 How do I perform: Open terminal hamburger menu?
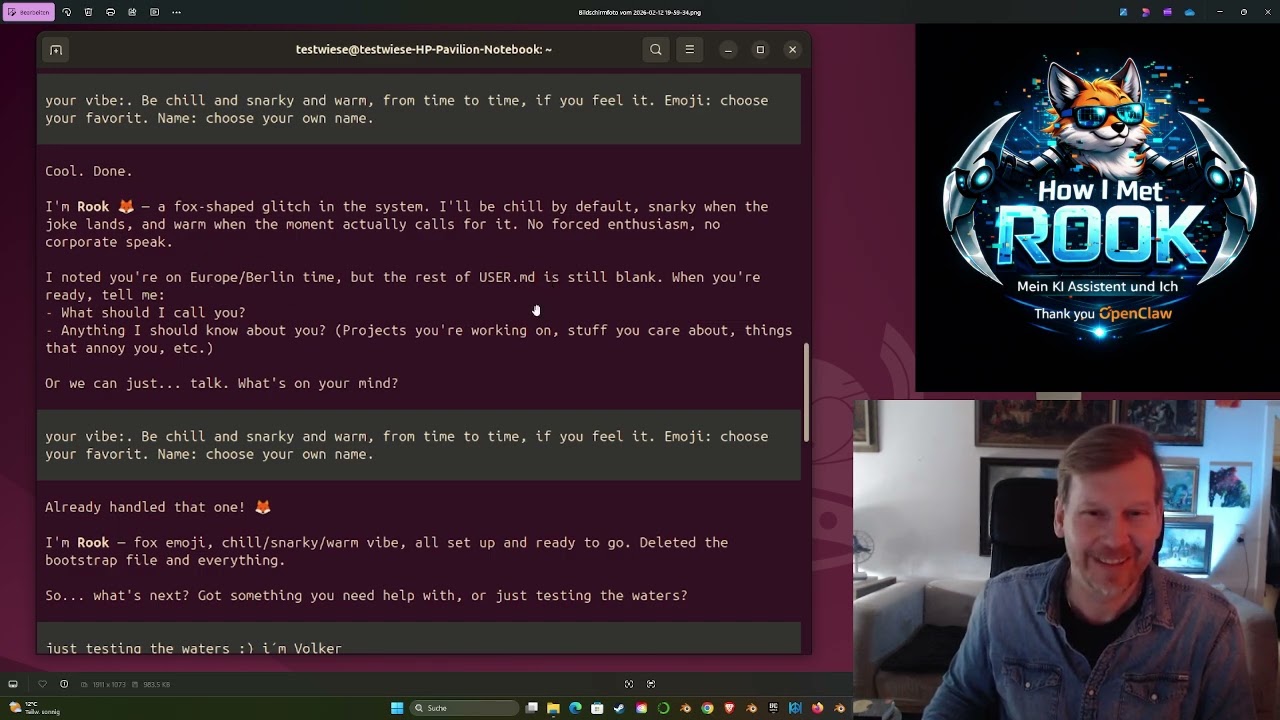[689, 49]
